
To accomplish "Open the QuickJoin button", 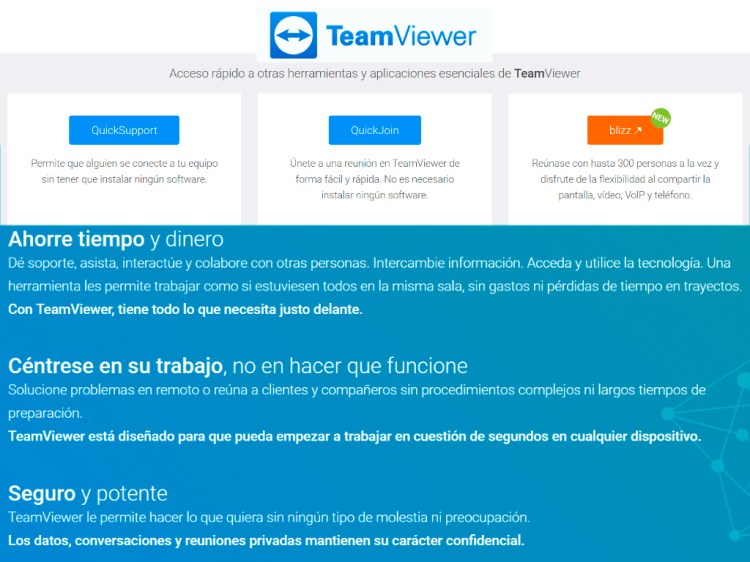I will 375,130.
